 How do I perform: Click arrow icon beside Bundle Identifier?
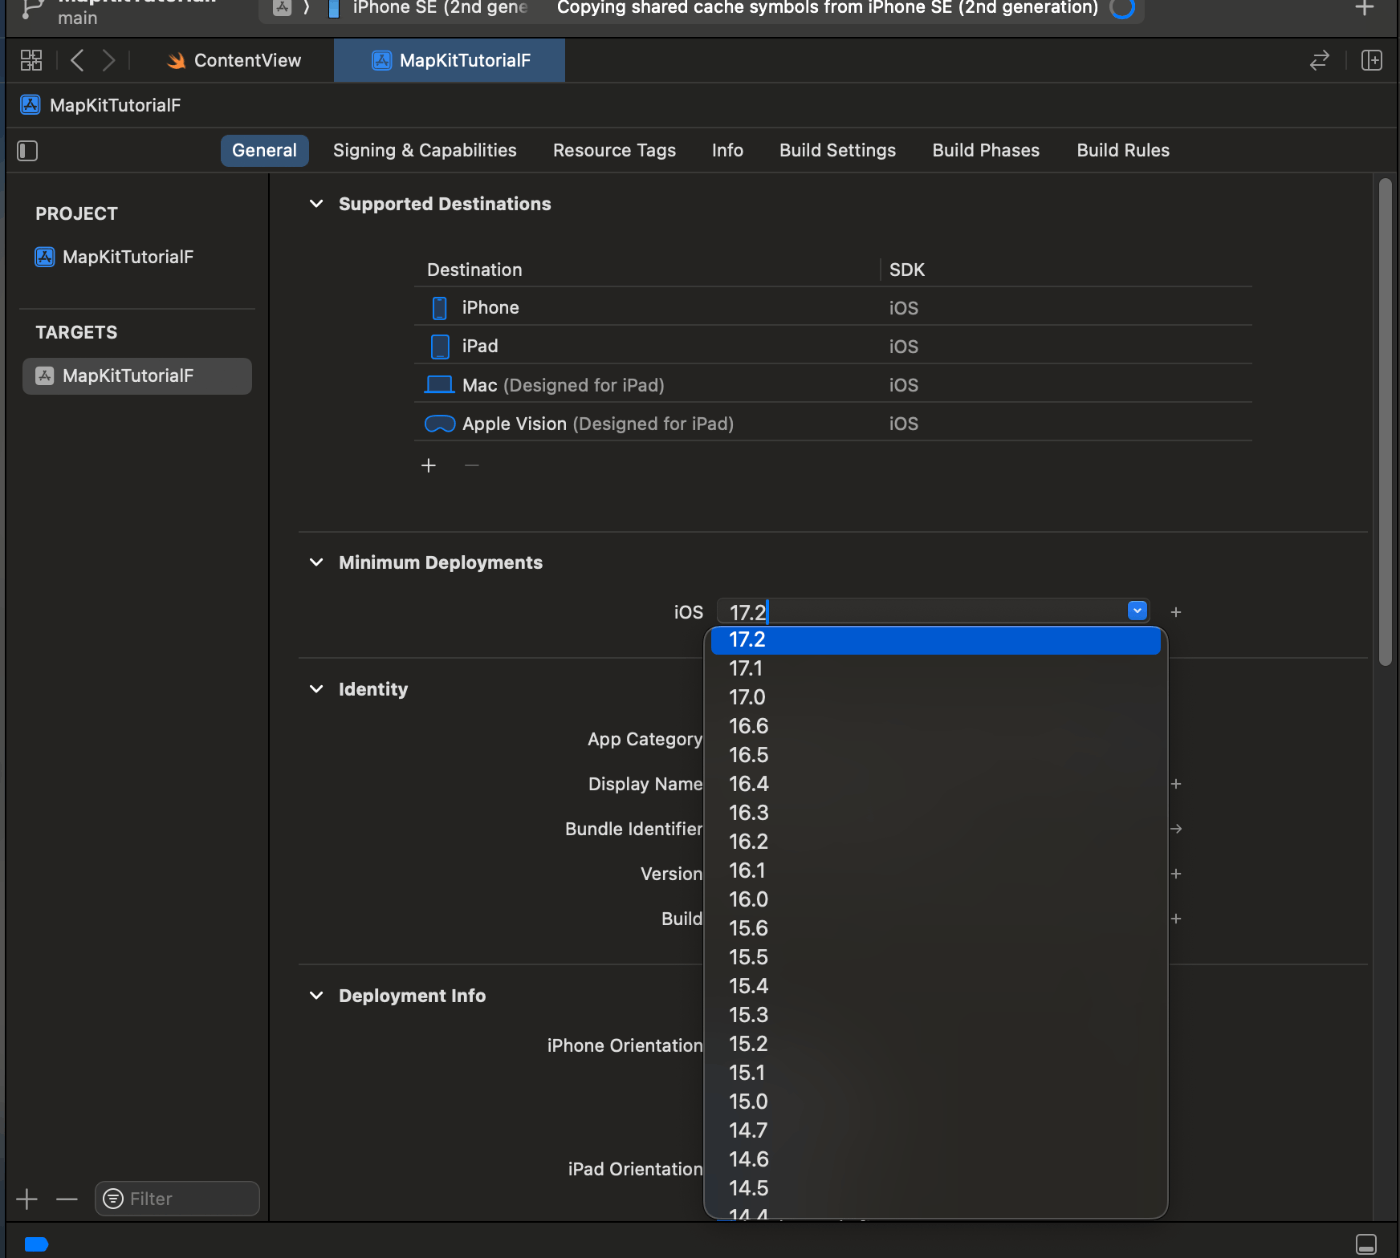click(x=1176, y=829)
